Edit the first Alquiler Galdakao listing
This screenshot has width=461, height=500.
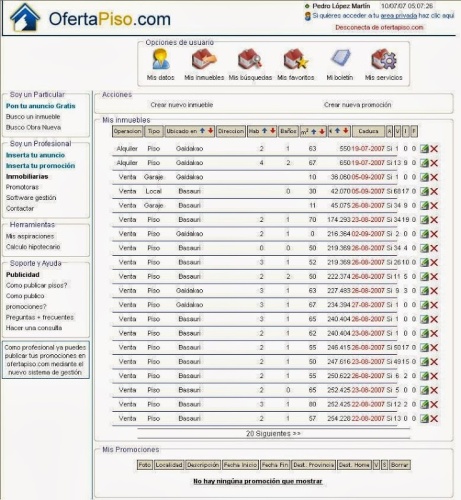(x=424, y=149)
